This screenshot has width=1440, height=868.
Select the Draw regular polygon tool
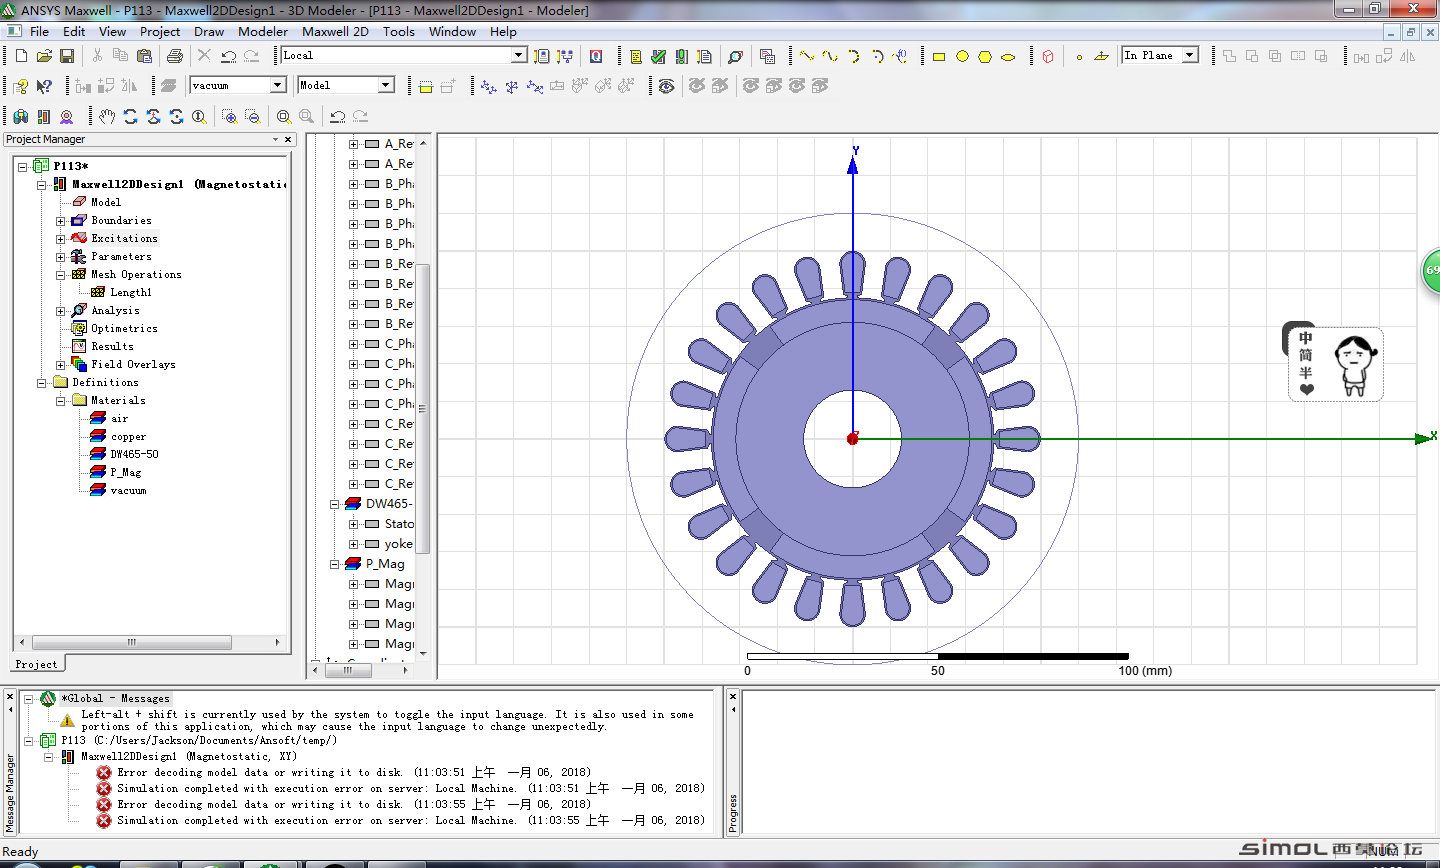click(x=985, y=56)
